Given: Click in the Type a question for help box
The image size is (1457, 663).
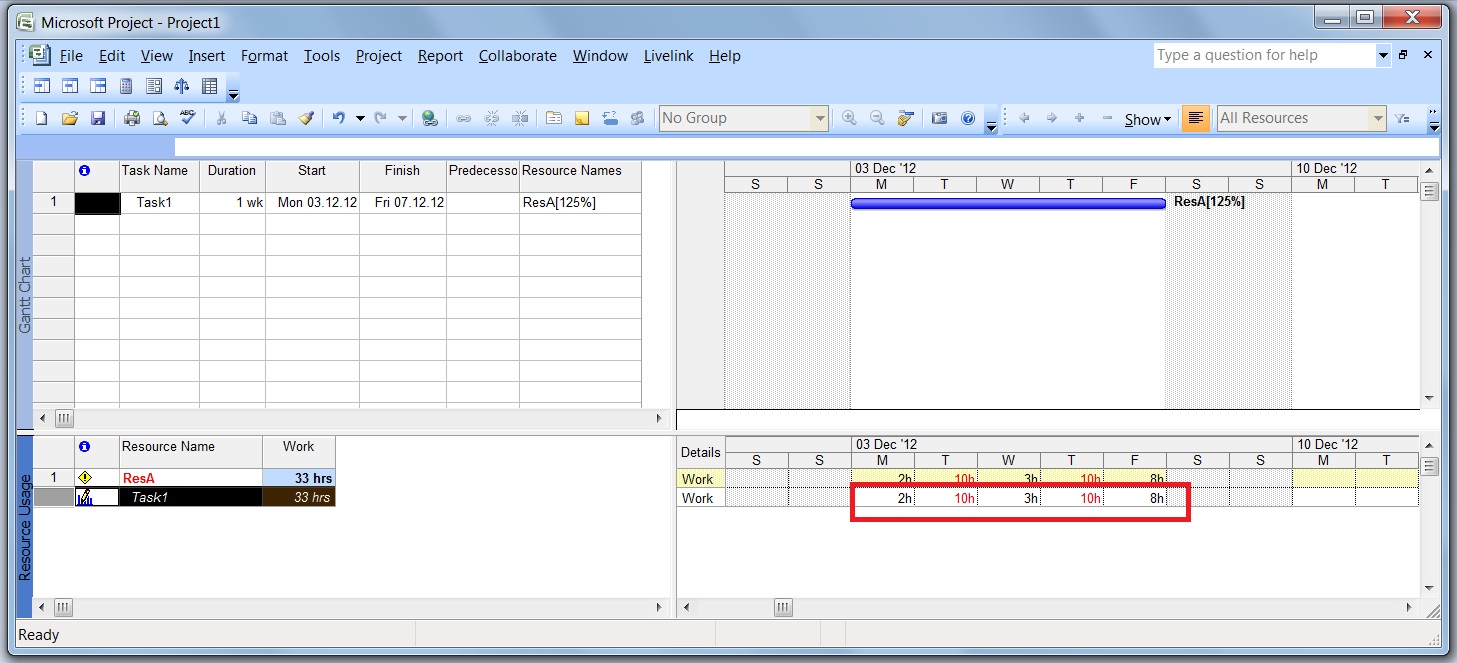Looking at the screenshot, I should coord(1264,55).
